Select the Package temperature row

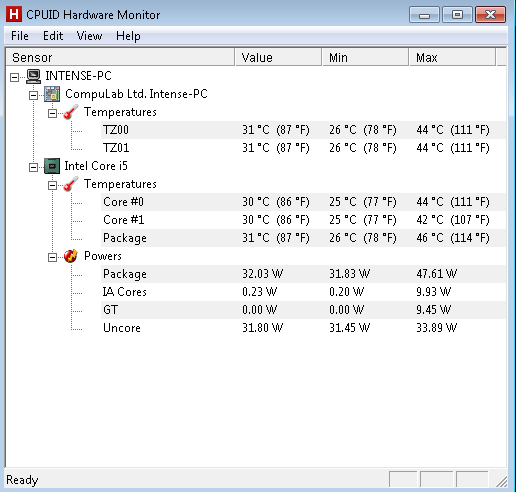click(x=303, y=238)
